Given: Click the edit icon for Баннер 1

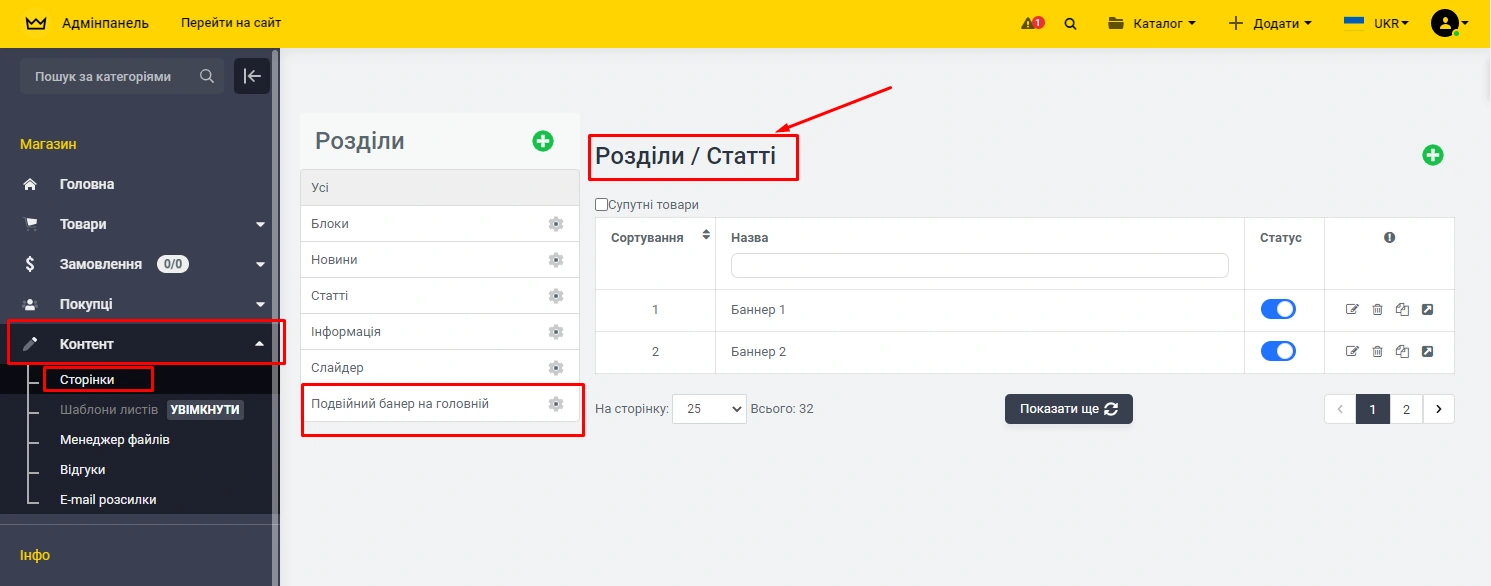Looking at the screenshot, I should [1352, 310].
